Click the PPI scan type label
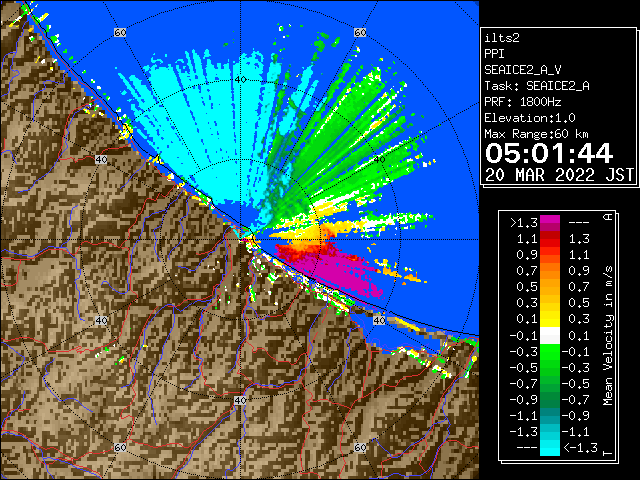 click(494, 54)
